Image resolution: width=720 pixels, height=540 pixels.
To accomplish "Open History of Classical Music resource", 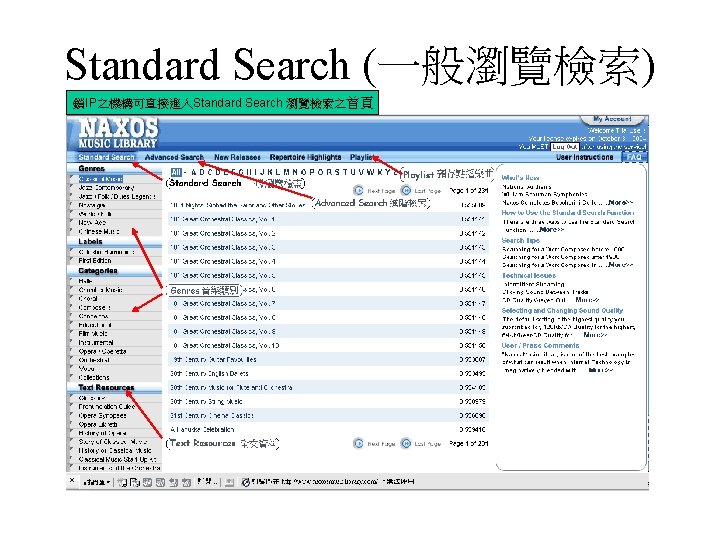I will (115, 450).
